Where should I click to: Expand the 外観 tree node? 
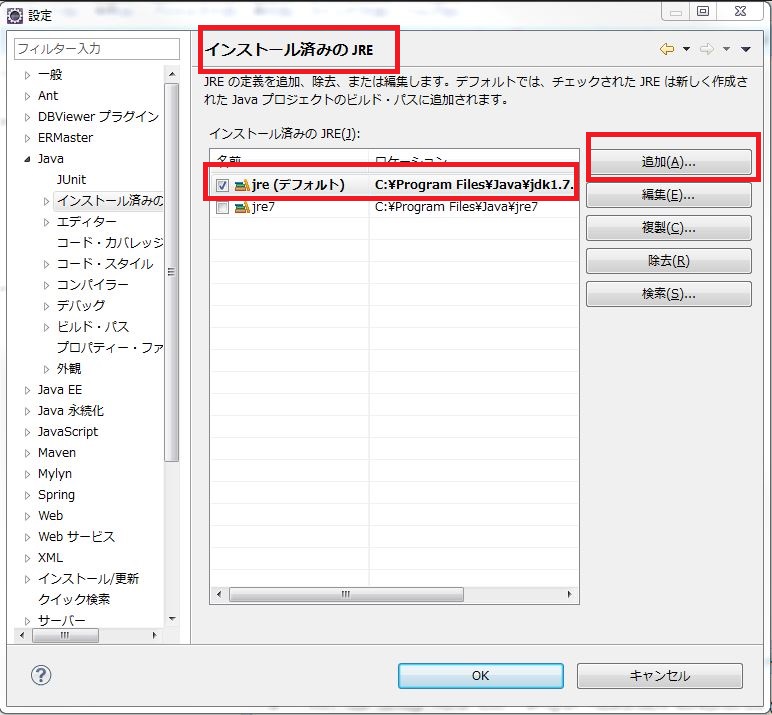click(x=46, y=369)
